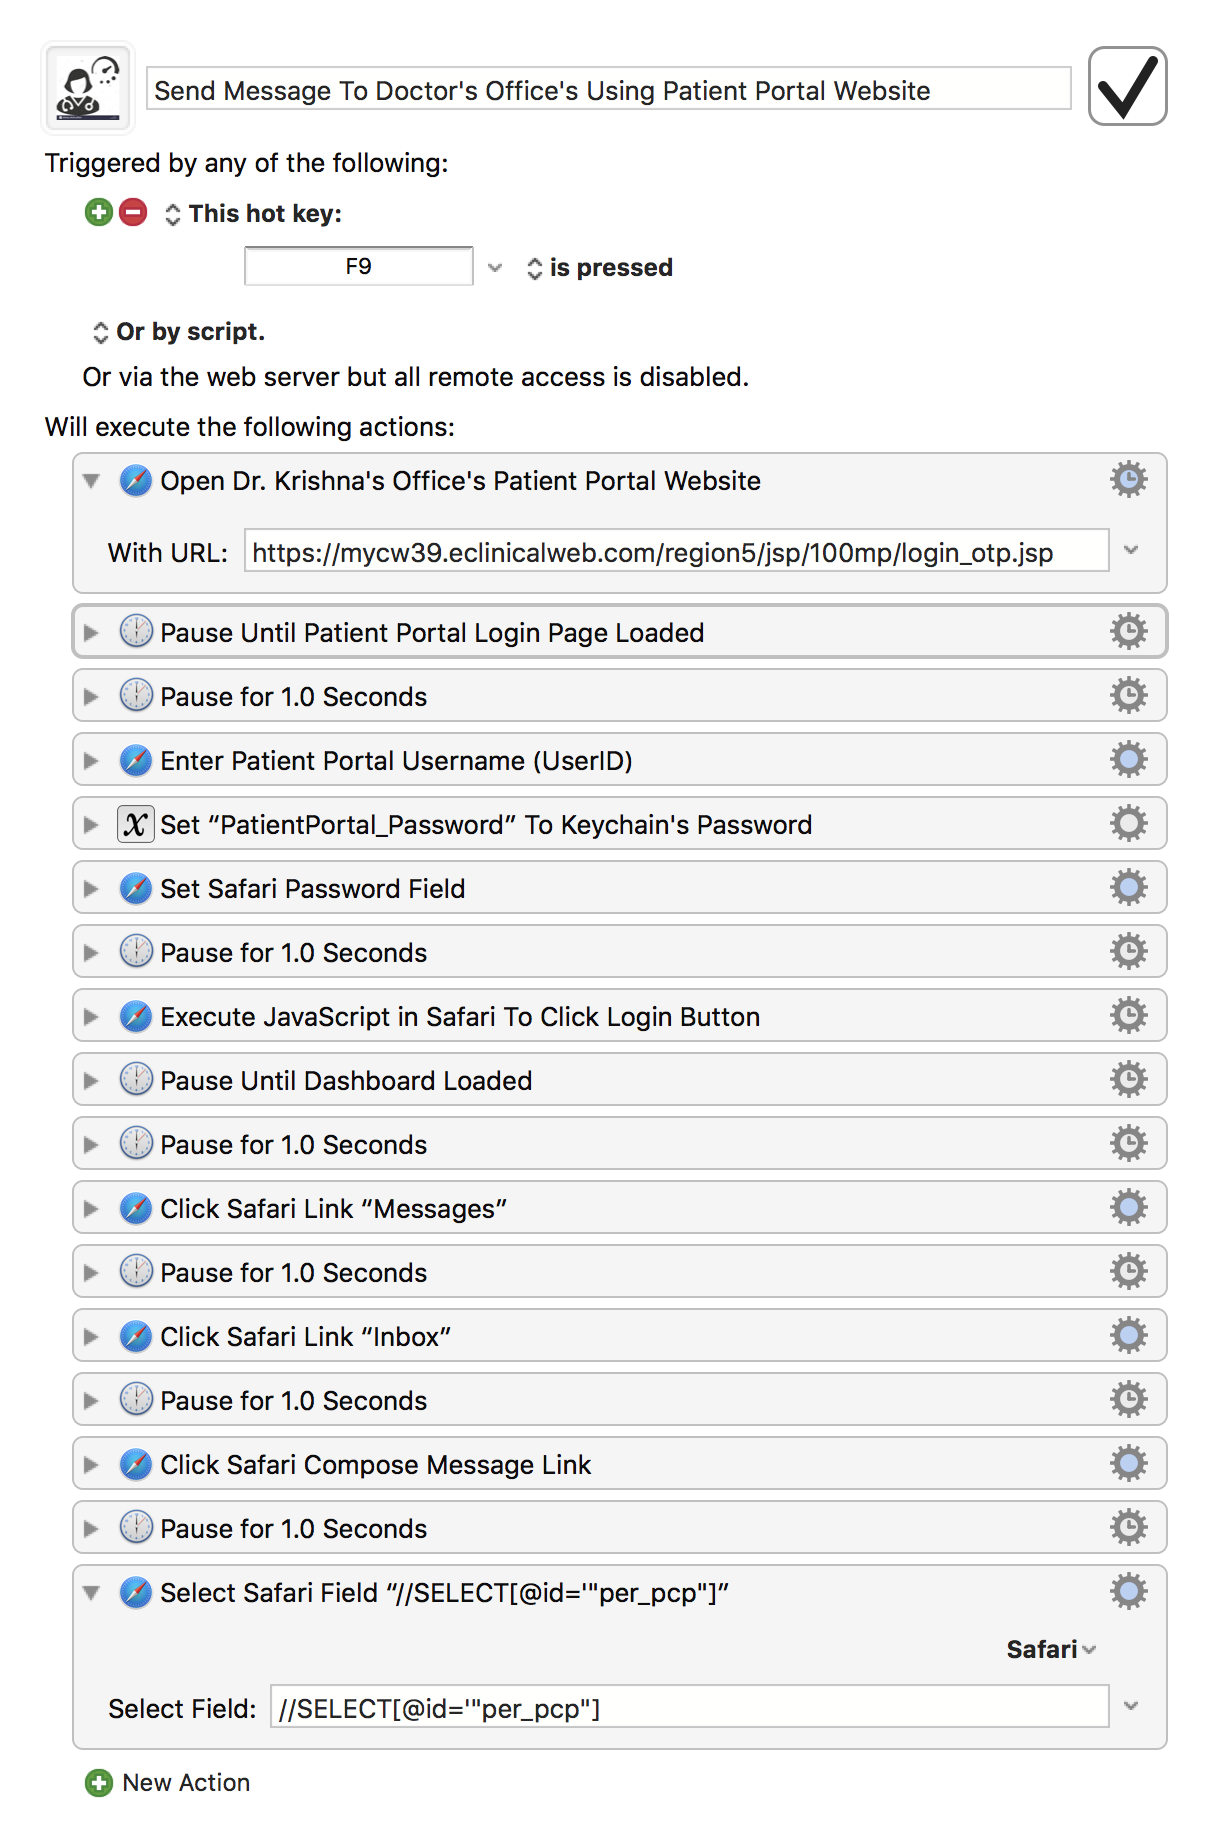Click the macro name title field

click(x=609, y=90)
